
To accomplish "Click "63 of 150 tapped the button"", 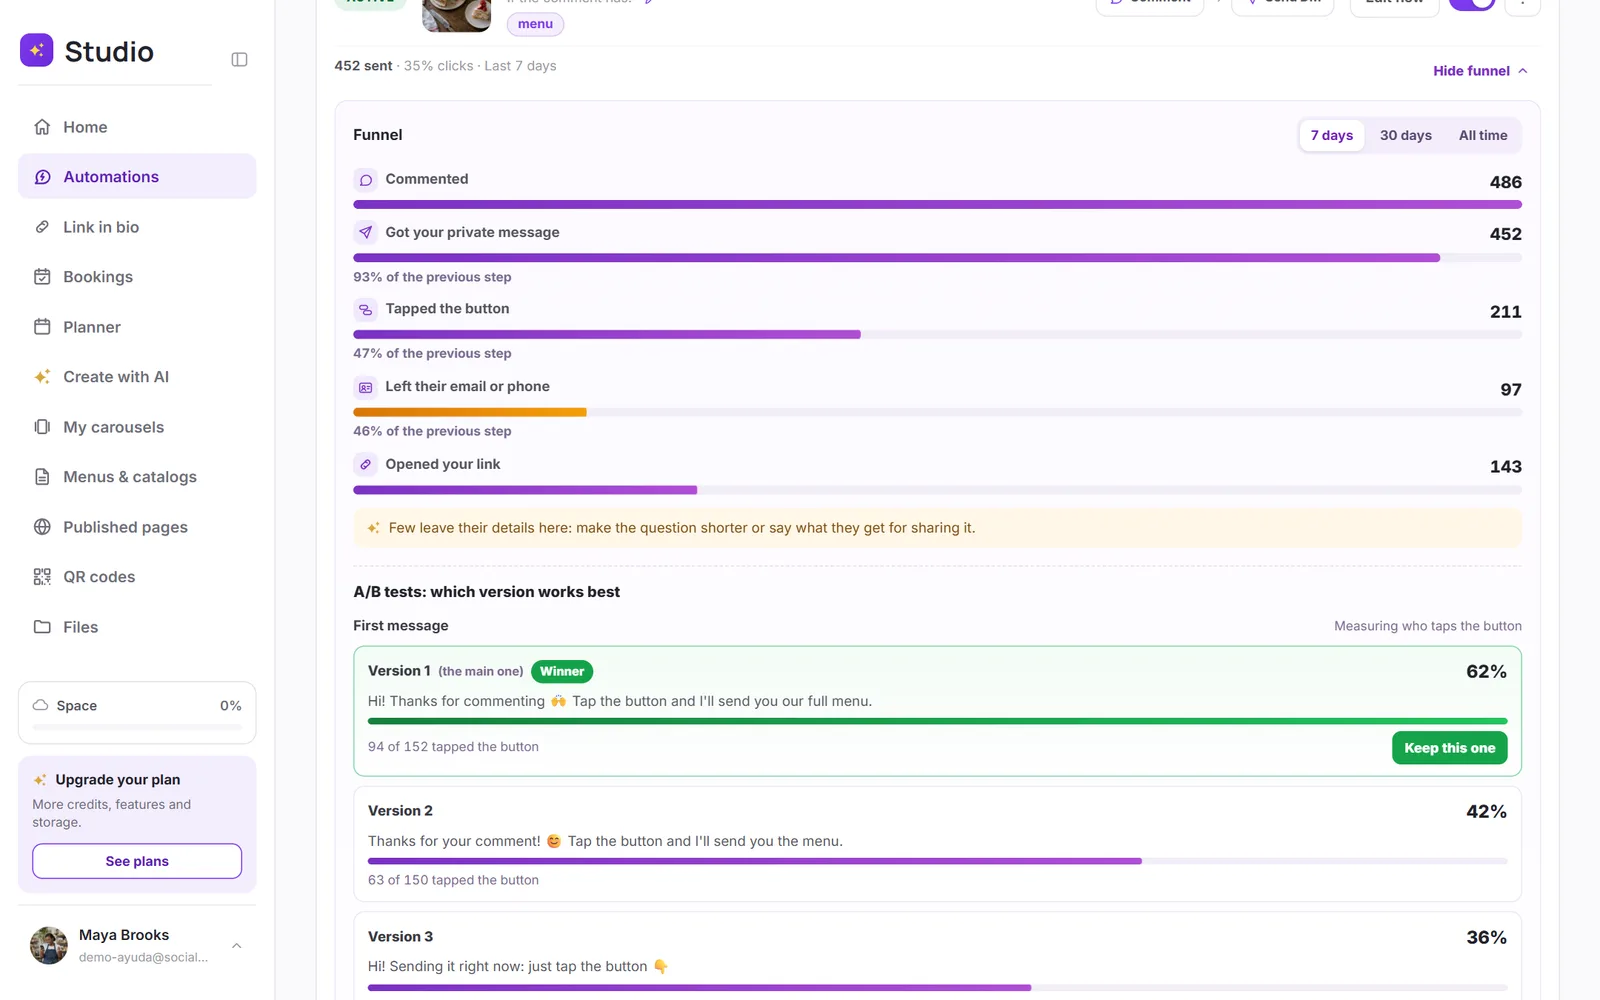I will pyautogui.click(x=453, y=880).
